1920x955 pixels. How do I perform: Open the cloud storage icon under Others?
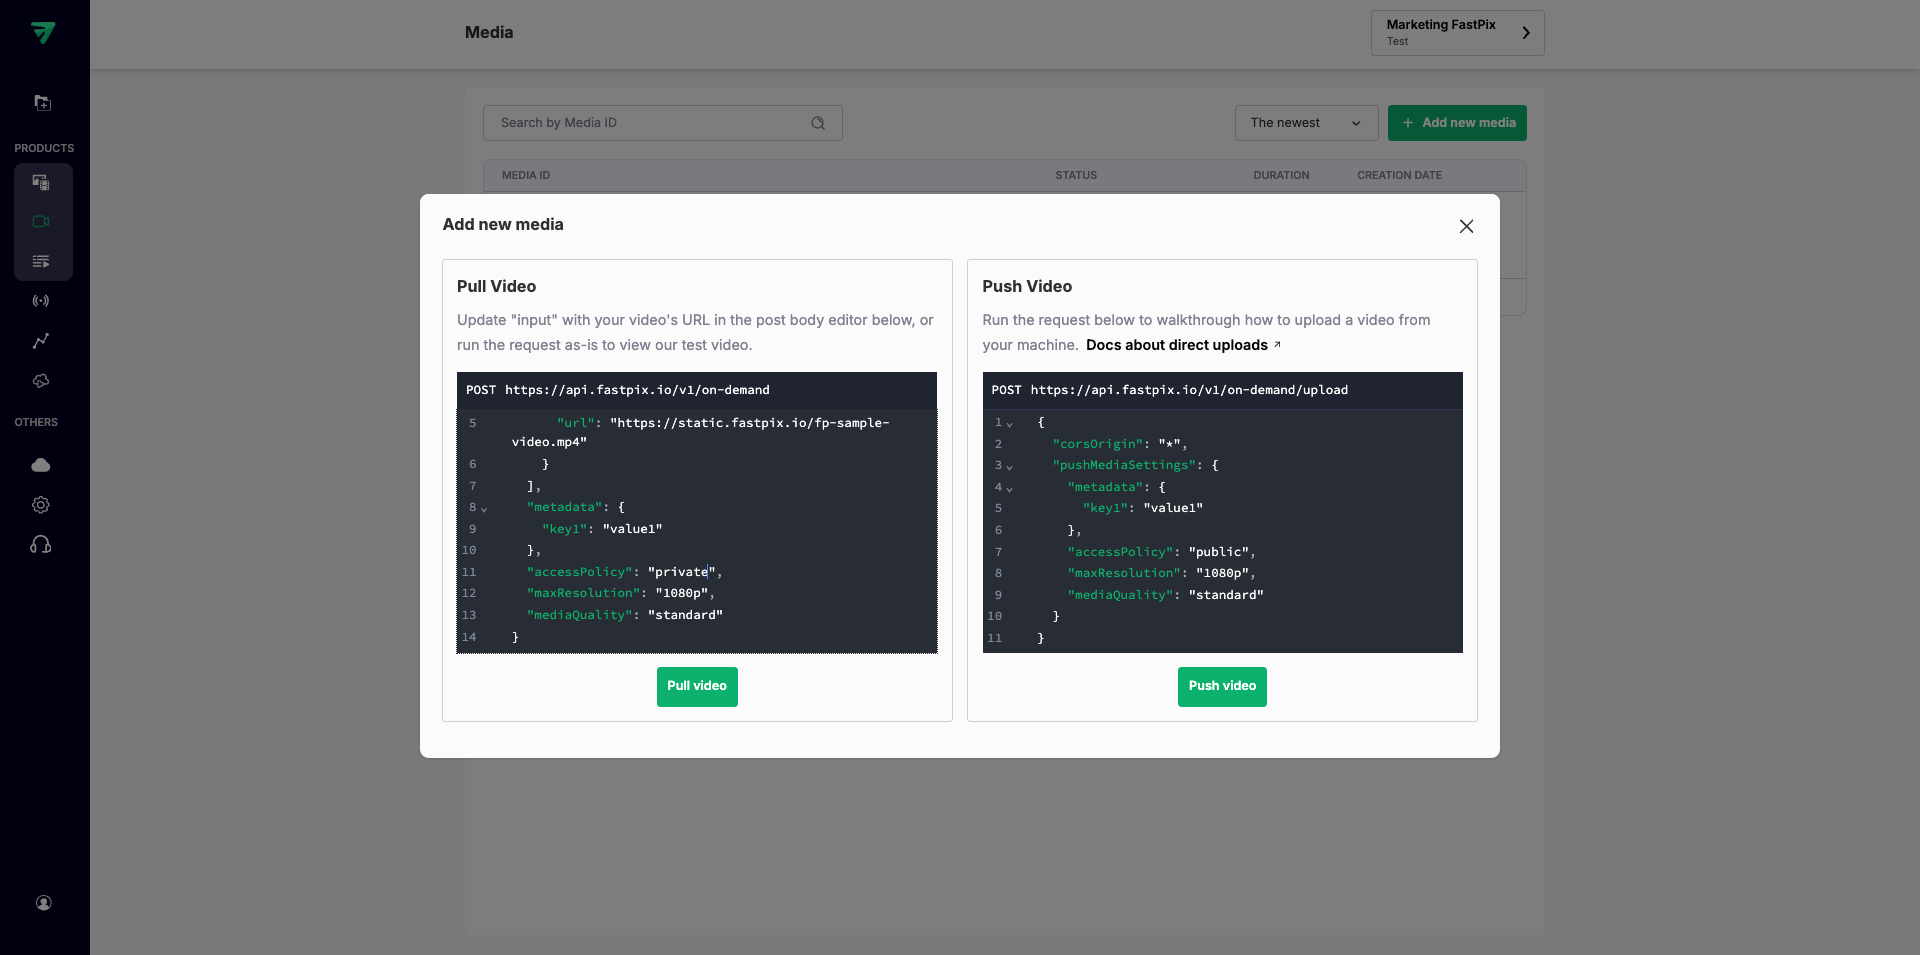pos(41,465)
